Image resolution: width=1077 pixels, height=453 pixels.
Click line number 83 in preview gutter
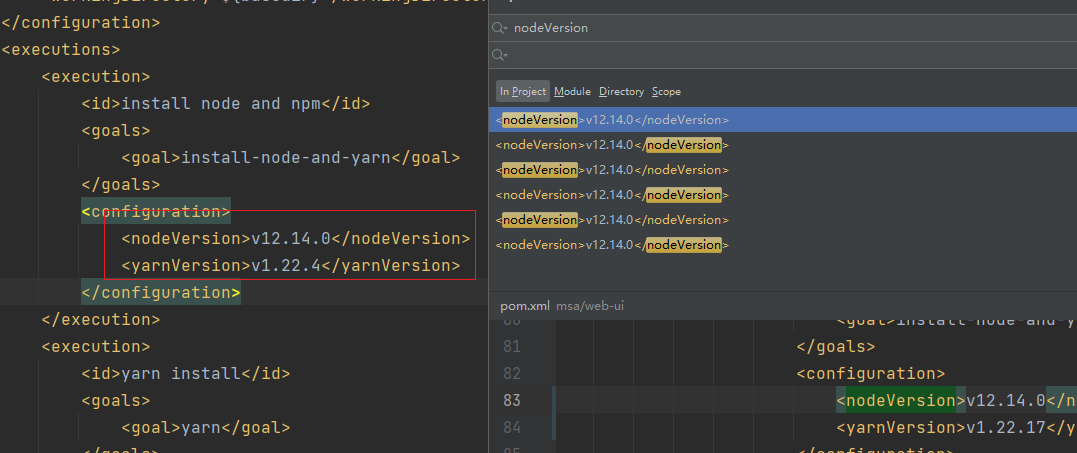512,400
